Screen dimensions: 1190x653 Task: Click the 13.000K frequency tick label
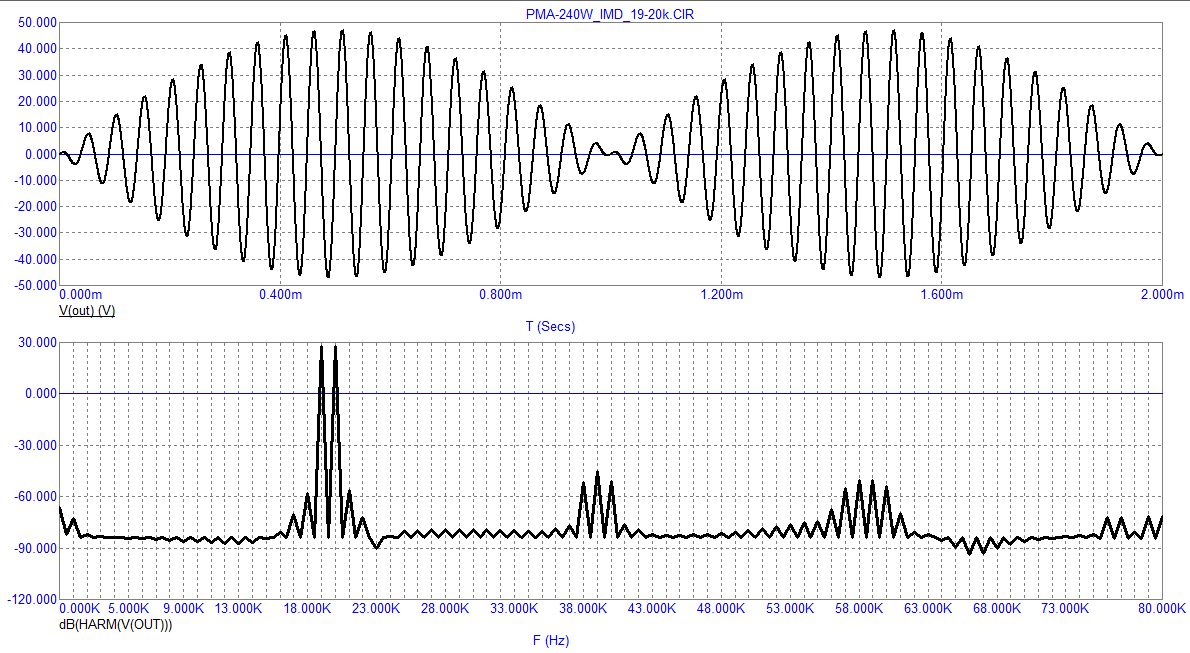click(x=238, y=609)
